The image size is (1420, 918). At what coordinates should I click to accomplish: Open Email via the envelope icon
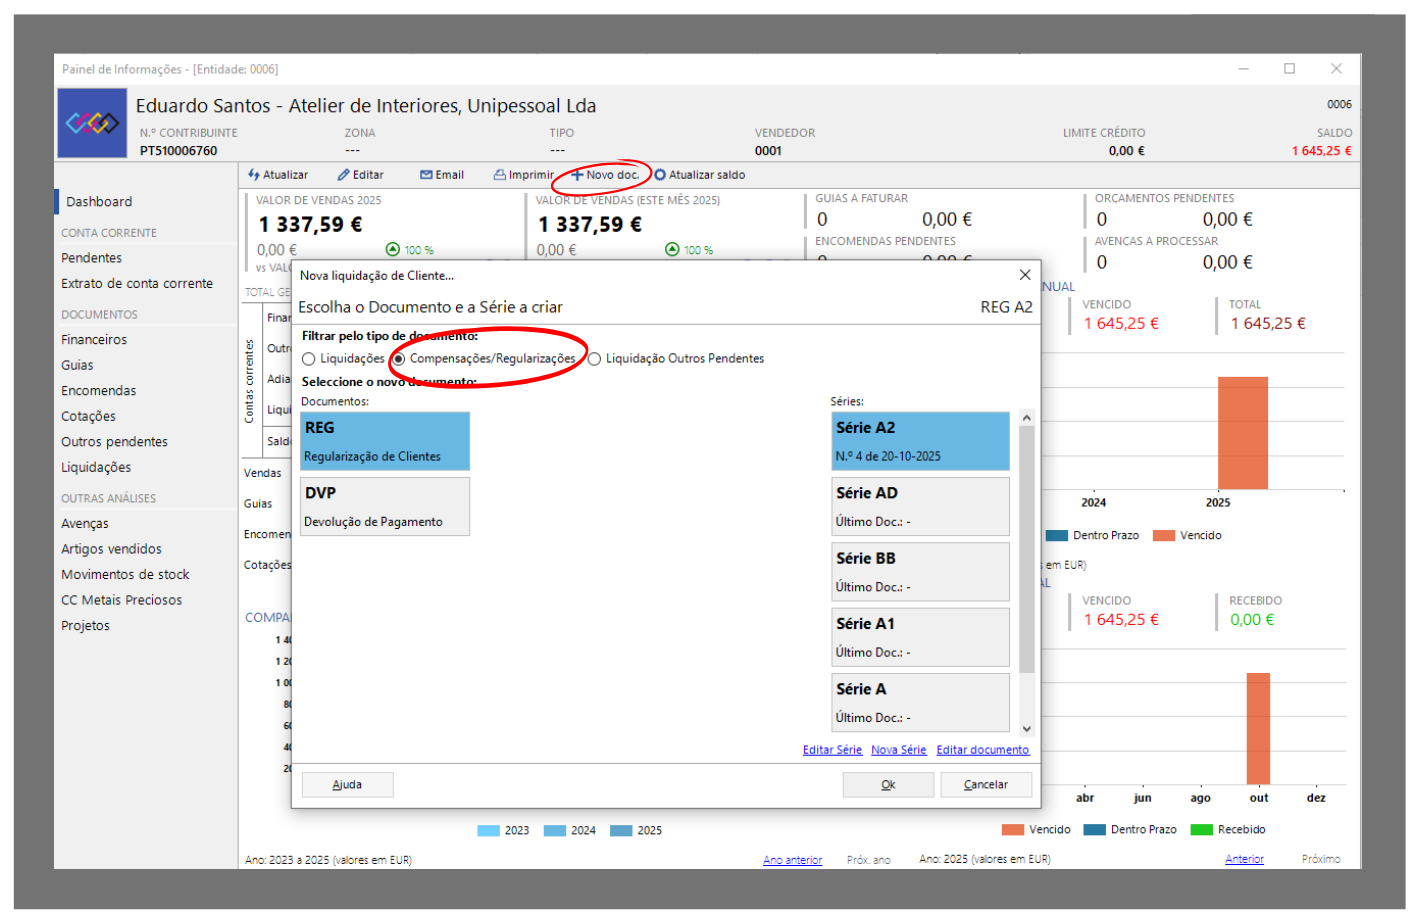426,175
